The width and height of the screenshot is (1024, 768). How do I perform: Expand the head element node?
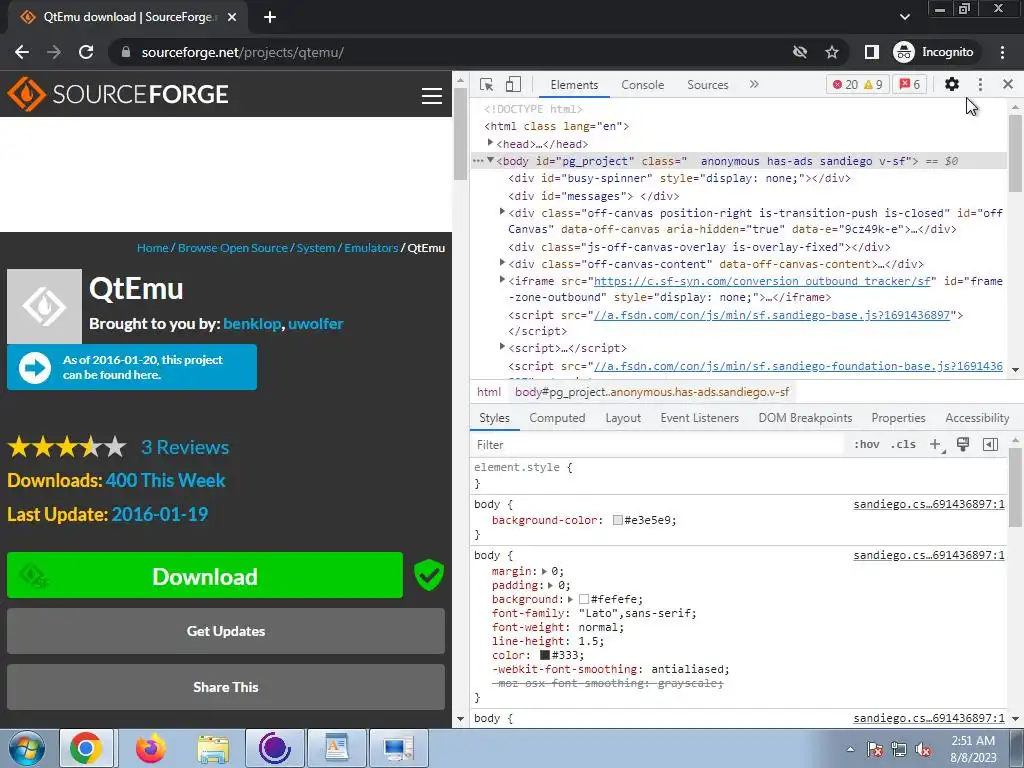point(490,143)
